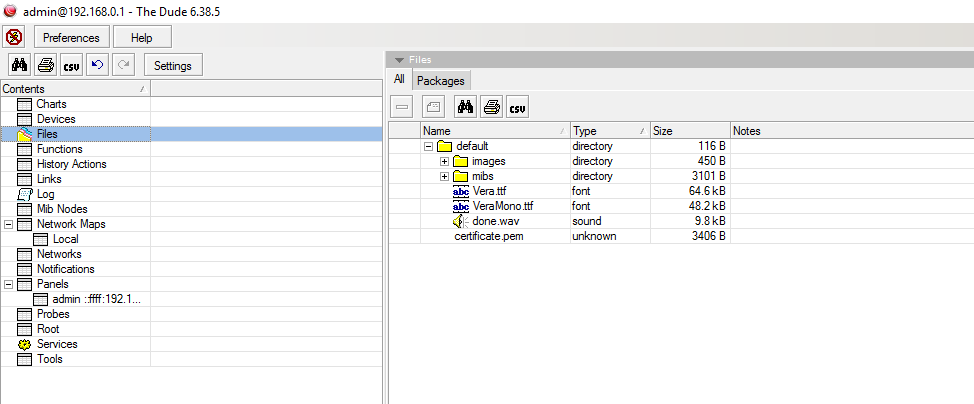Switch to the Packages tab
The image size is (974, 404).
[441, 80]
